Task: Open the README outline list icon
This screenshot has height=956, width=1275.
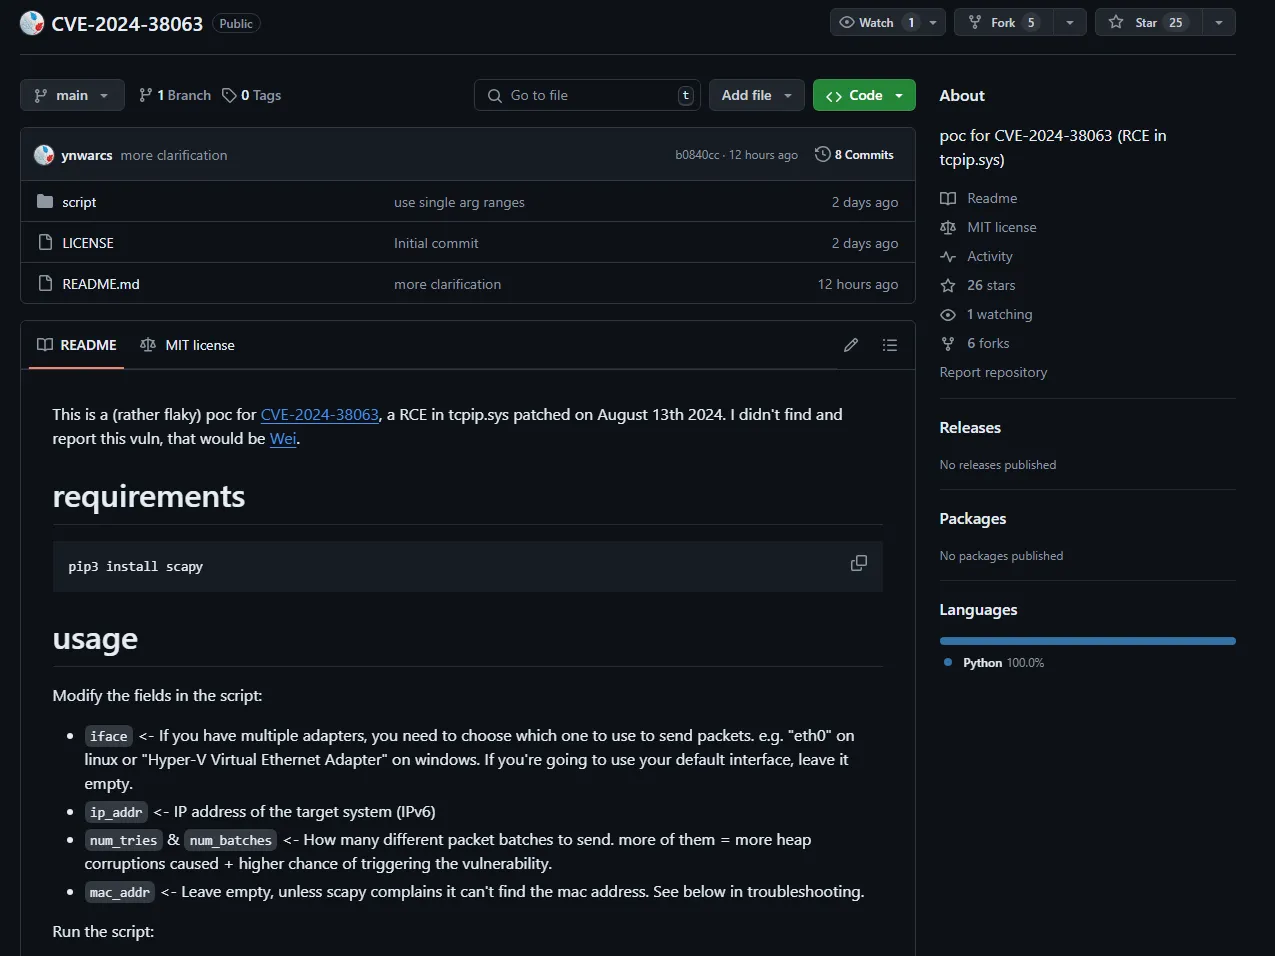Action: tap(889, 345)
